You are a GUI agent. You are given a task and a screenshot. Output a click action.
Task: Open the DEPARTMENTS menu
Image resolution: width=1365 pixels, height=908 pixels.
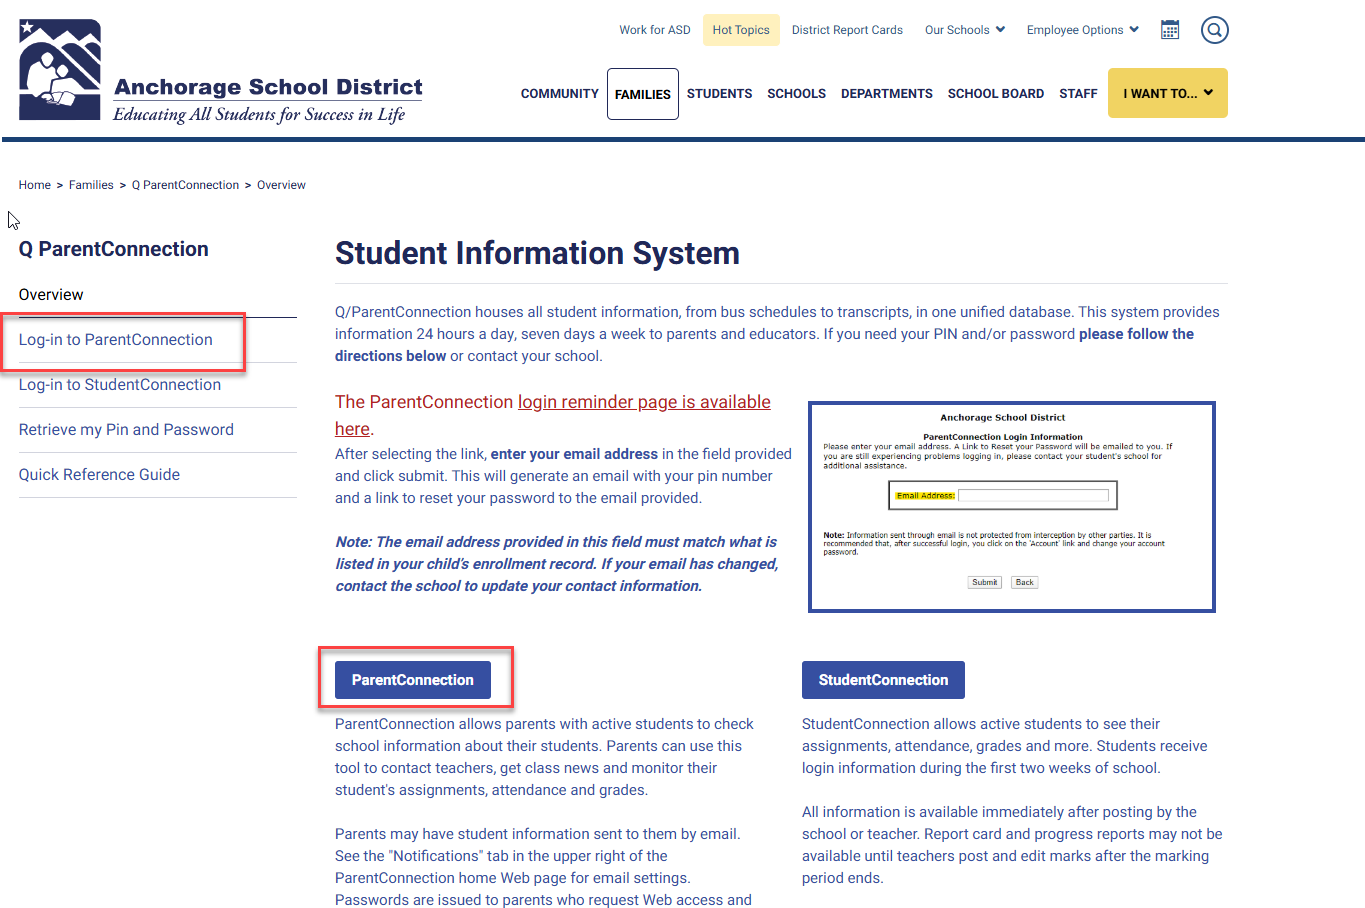click(887, 94)
